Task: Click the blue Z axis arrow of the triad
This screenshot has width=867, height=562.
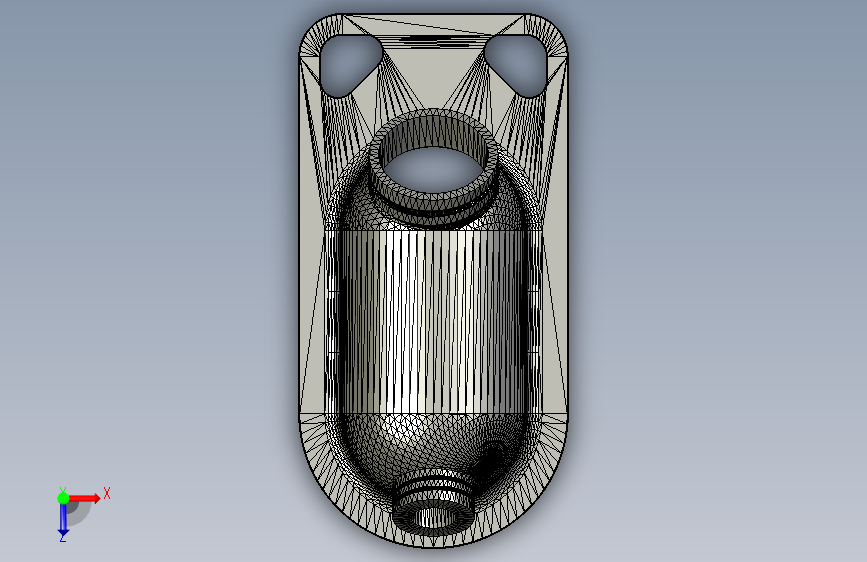Action: [x=63, y=520]
